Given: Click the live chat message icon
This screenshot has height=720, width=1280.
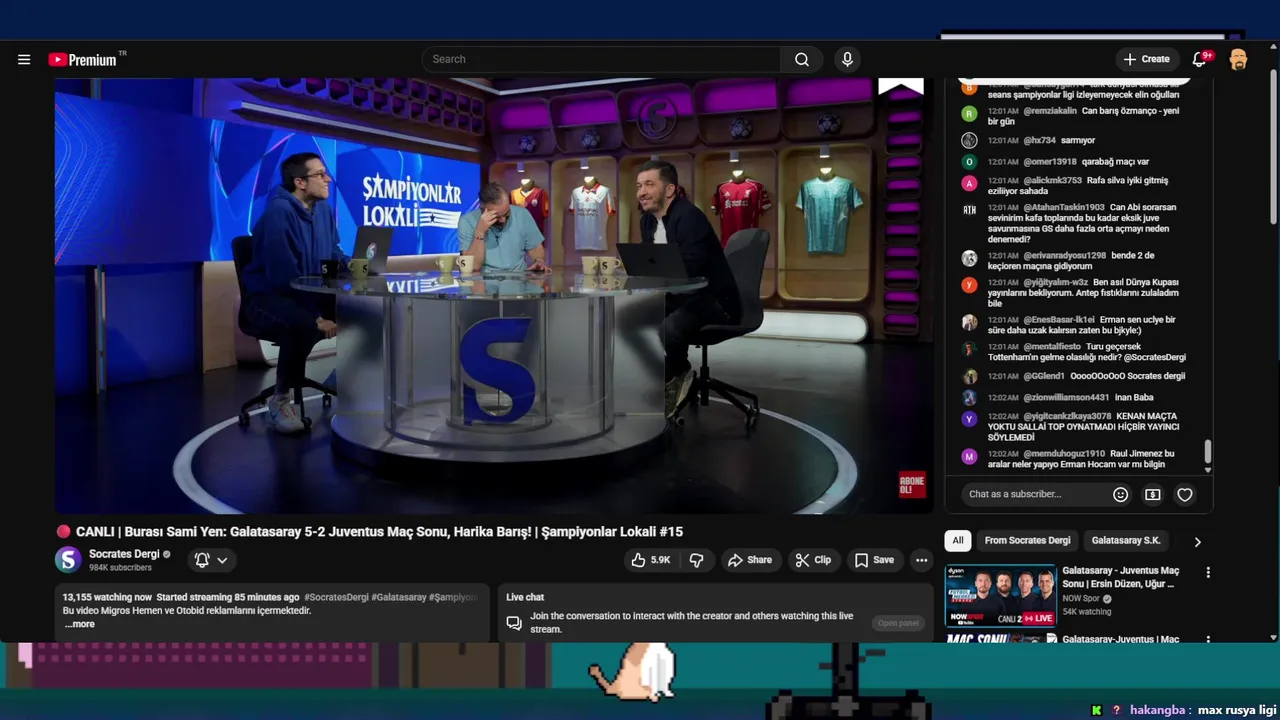Looking at the screenshot, I should tap(514, 623).
